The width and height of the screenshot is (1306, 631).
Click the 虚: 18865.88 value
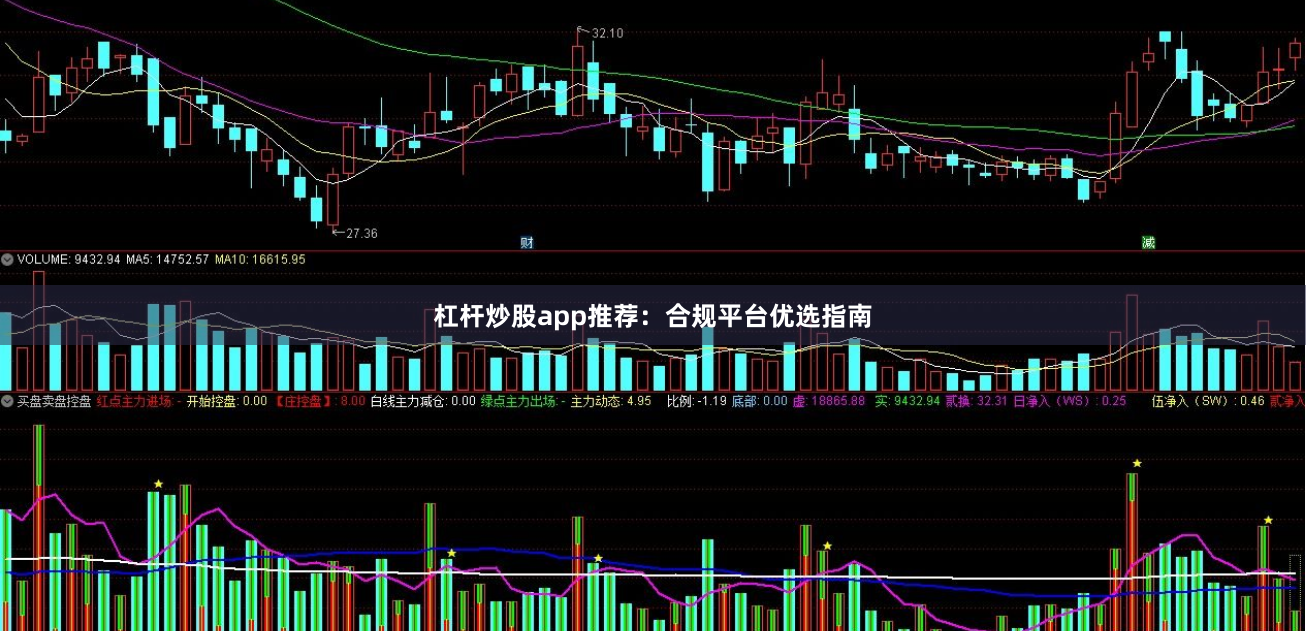point(829,401)
